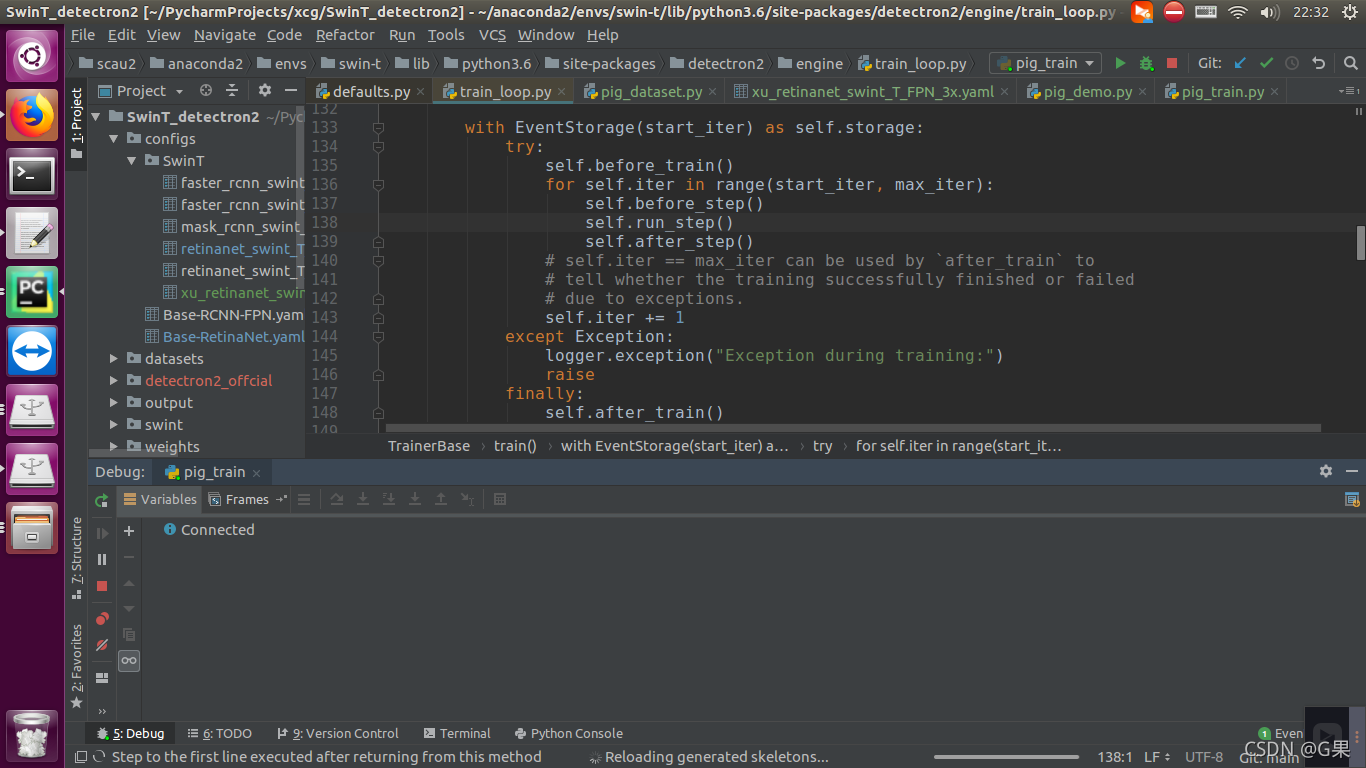Rerun pig_train with the green rerun icon

click(101, 499)
